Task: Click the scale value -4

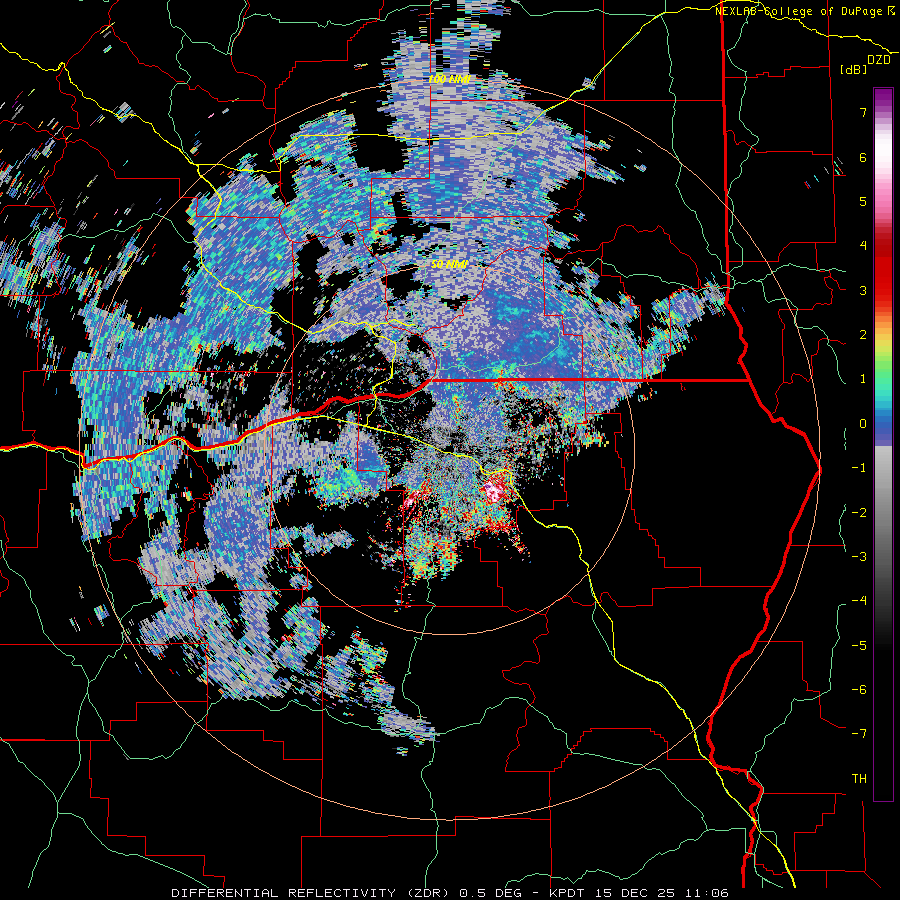Action: pos(859,601)
